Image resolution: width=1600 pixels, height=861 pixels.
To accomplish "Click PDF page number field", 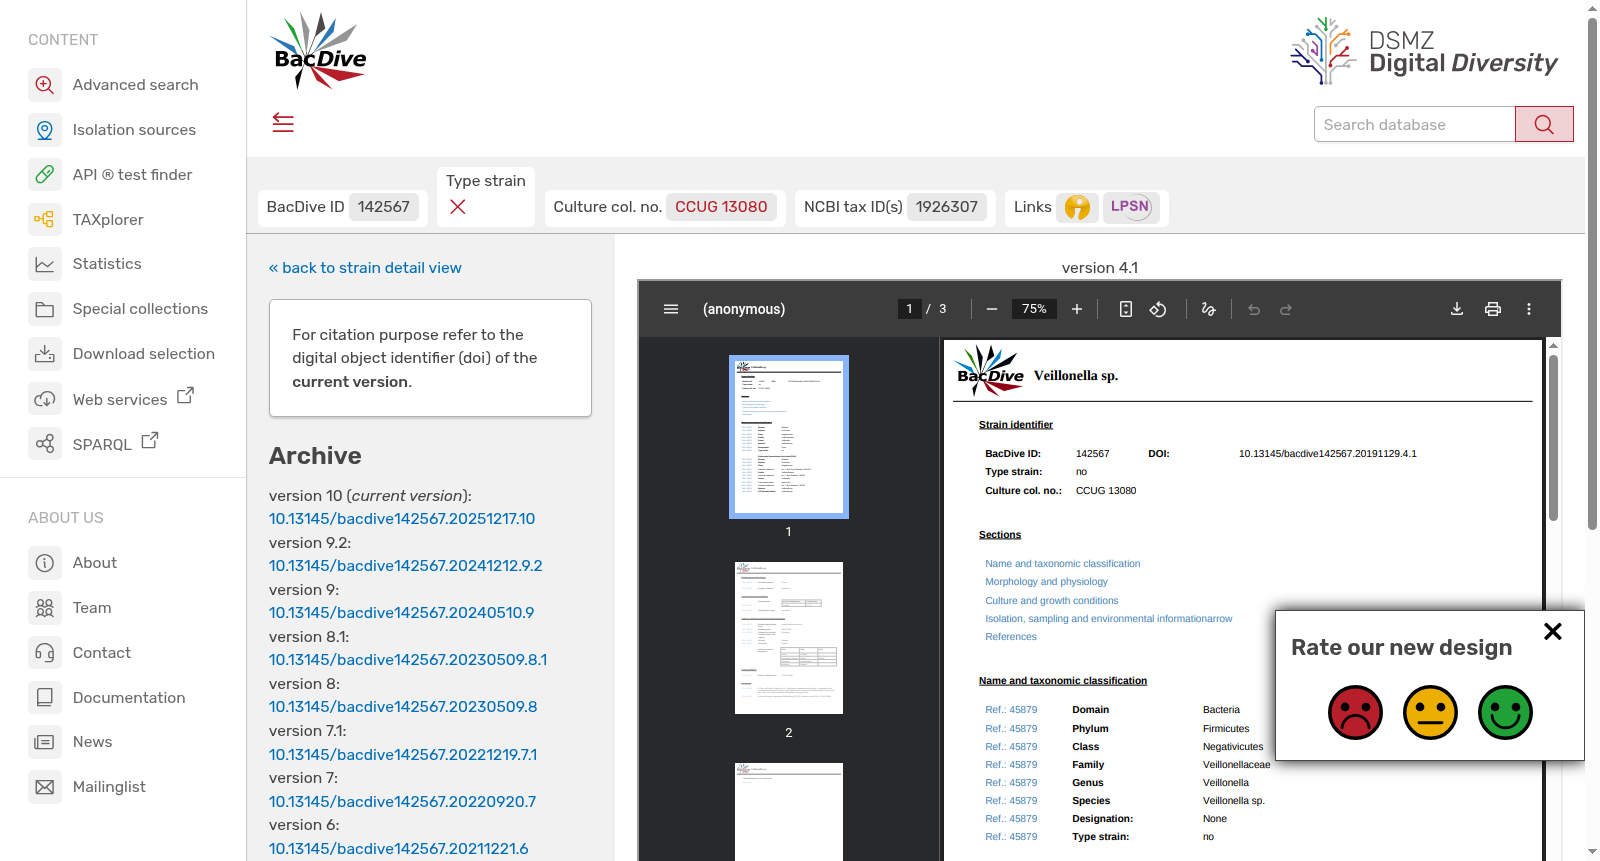I will coord(909,309).
